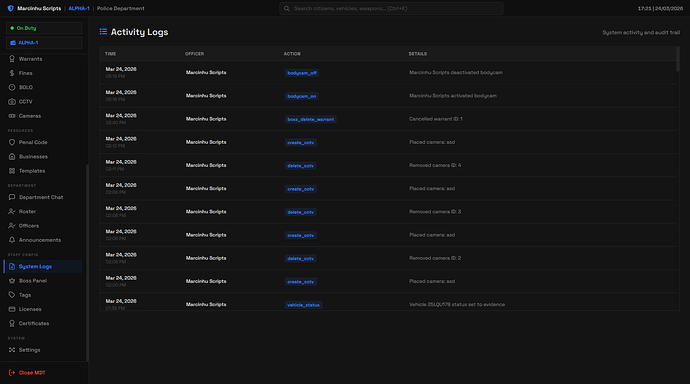
Task: Click the Department Chat bubble icon
Action: click(x=12, y=197)
